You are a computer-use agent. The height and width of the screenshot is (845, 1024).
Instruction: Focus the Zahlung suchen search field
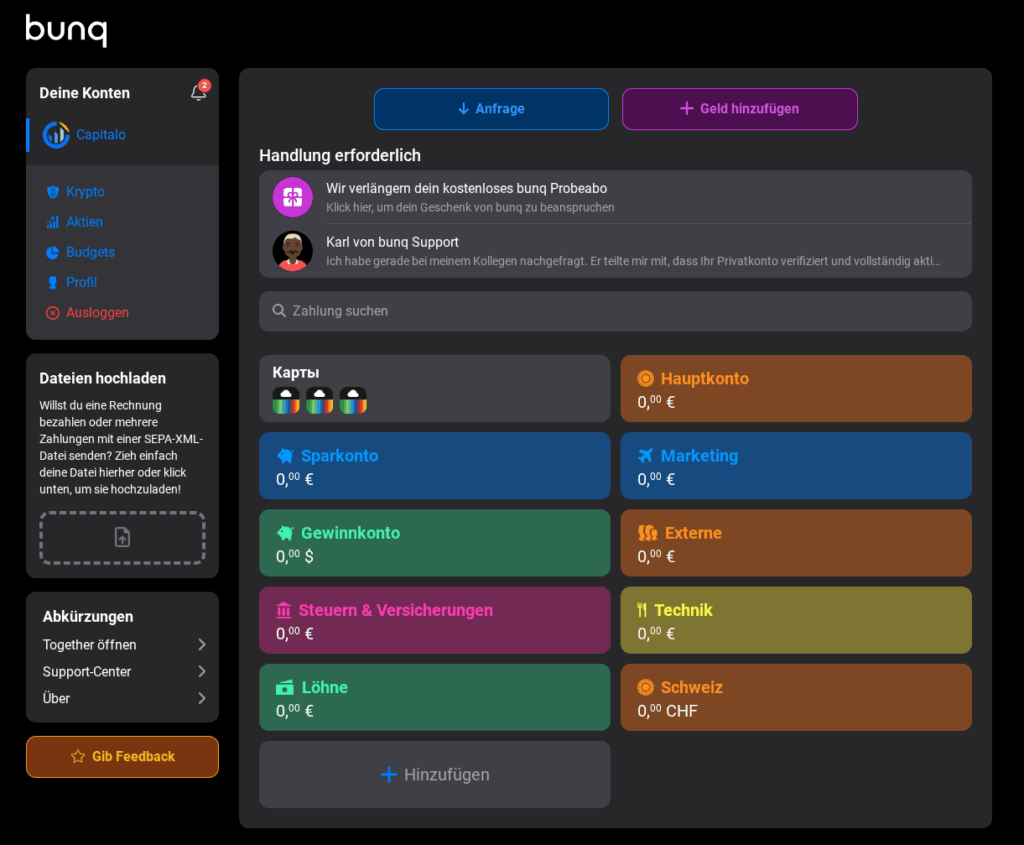pos(615,311)
